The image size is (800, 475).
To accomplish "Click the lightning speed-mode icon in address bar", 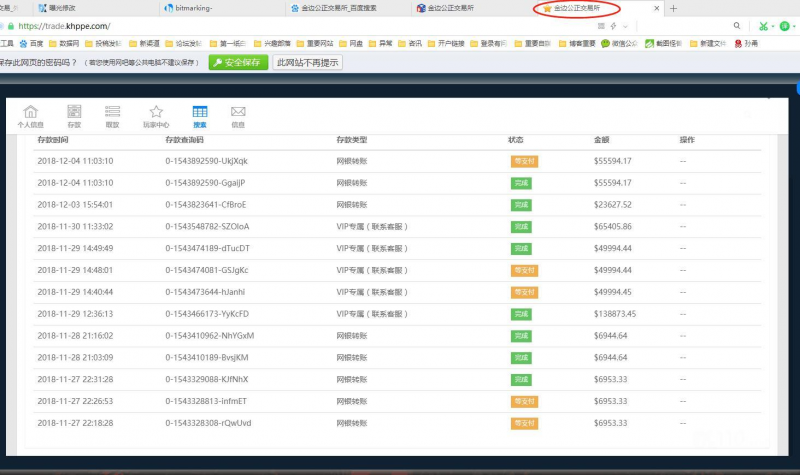I will click(x=613, y=26).
